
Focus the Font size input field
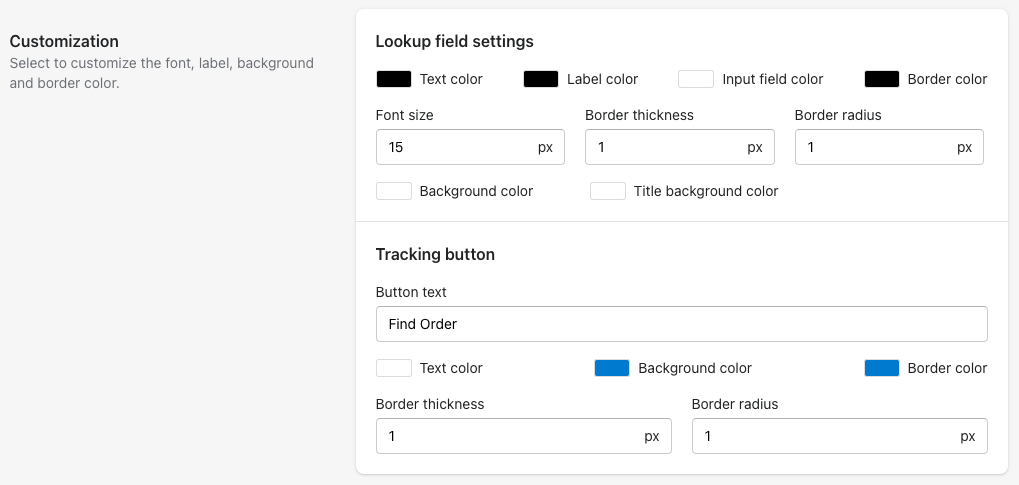pyautogui.click(x=470, y=147)
